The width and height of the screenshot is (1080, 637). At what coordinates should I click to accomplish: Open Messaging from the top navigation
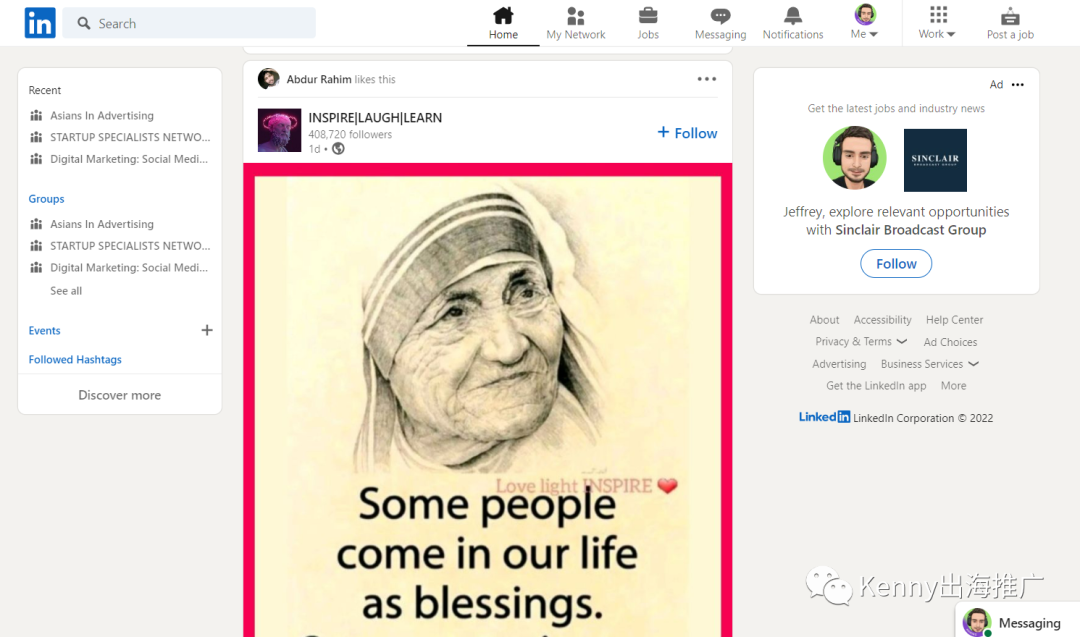720,23
